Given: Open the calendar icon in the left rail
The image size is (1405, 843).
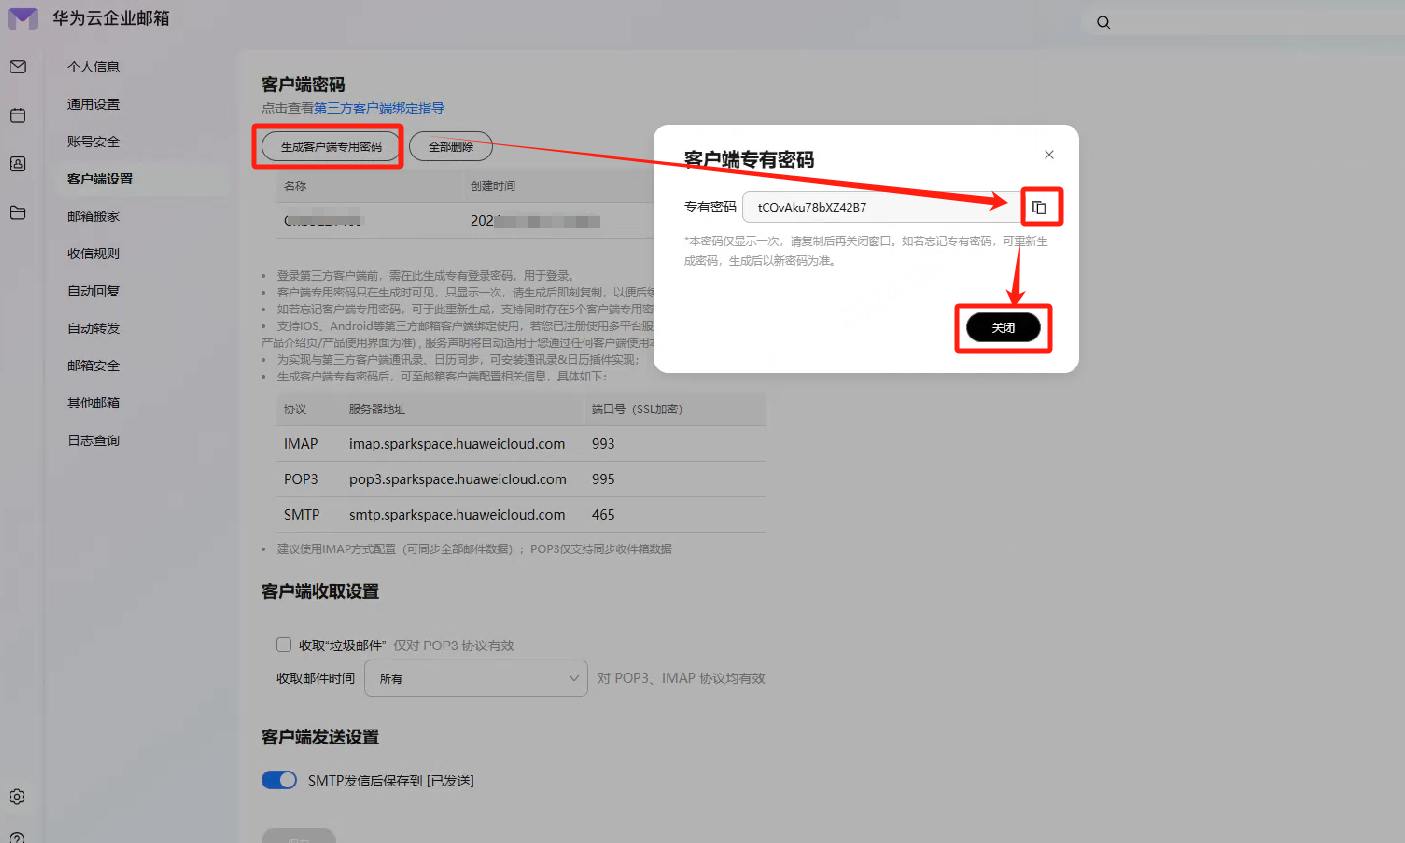Looking at the screenshot, I should coord(17,115).
